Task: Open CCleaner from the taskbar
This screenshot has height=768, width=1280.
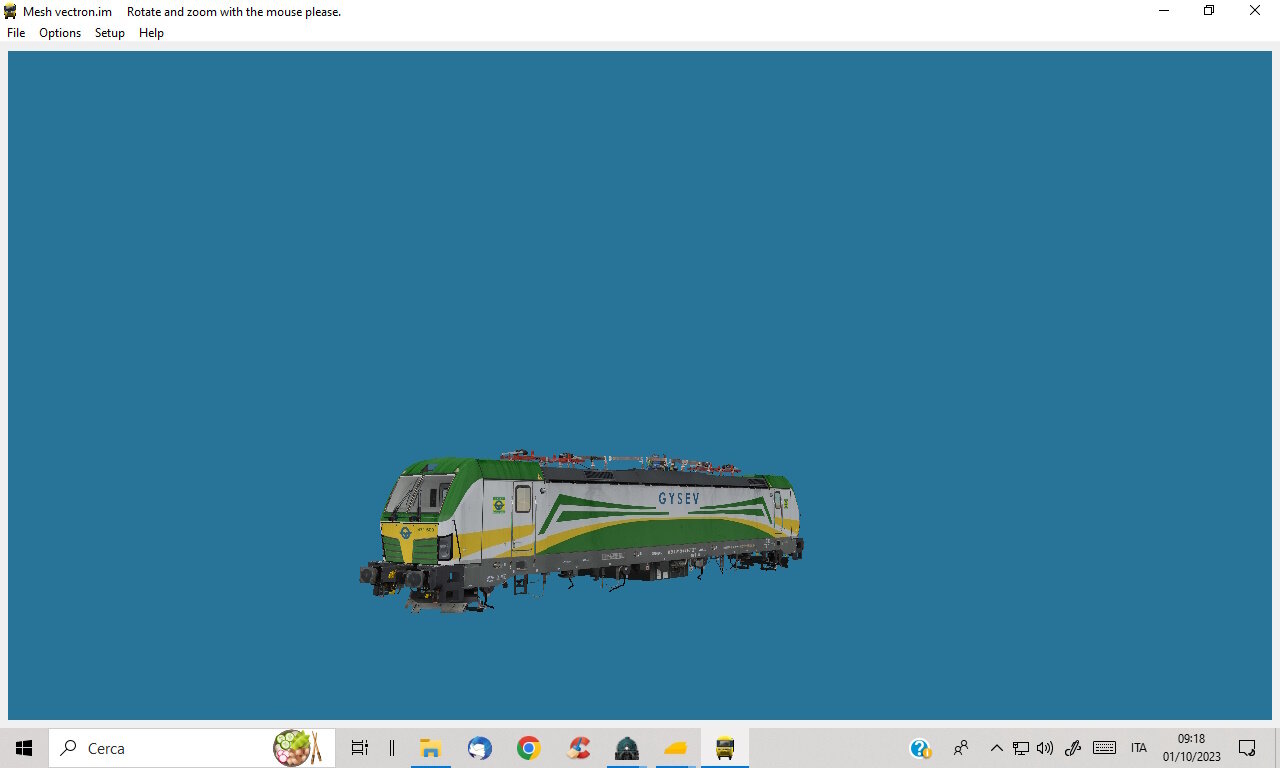Action: (578, 748)
